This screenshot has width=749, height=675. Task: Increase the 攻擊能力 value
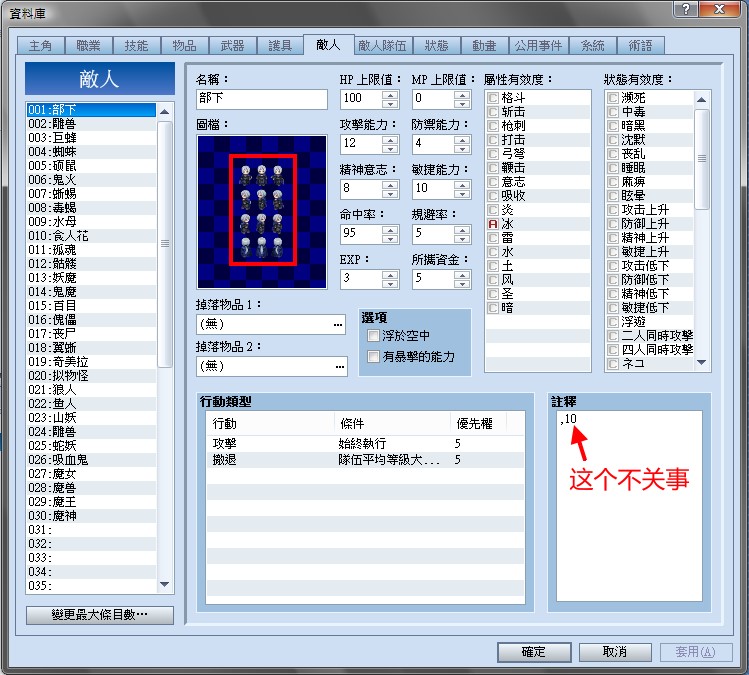pos(390,139)
